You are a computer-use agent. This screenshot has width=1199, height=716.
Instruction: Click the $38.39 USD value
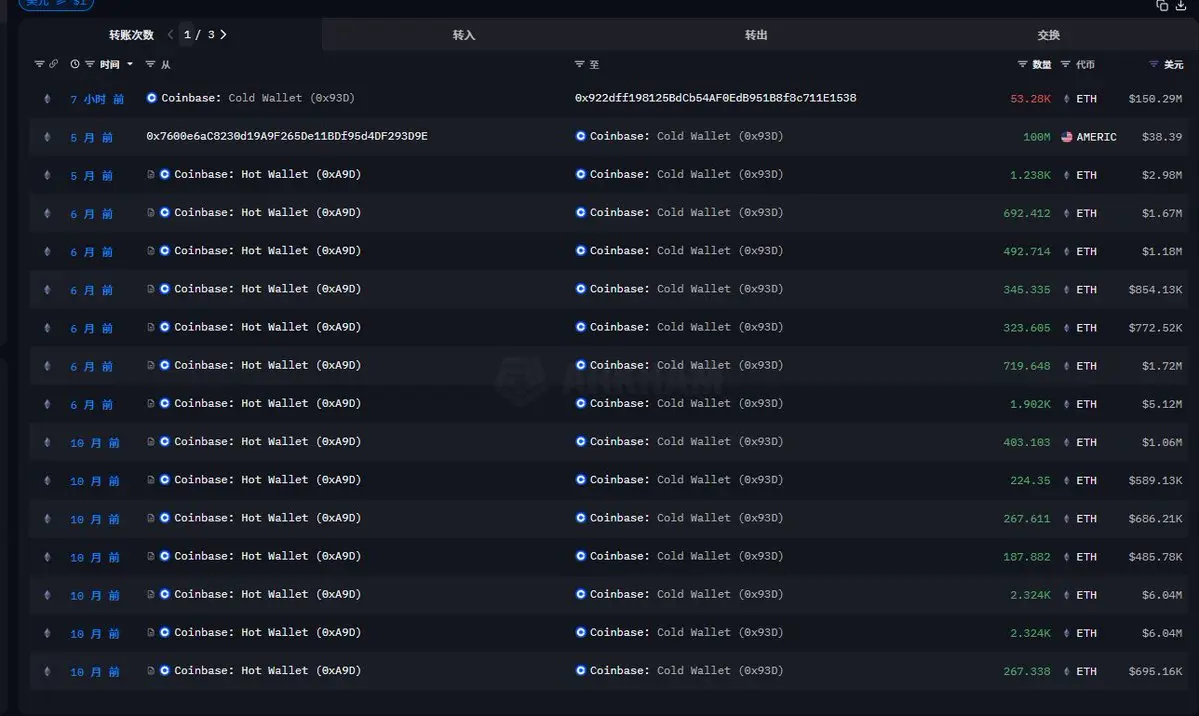(1162, 137)
